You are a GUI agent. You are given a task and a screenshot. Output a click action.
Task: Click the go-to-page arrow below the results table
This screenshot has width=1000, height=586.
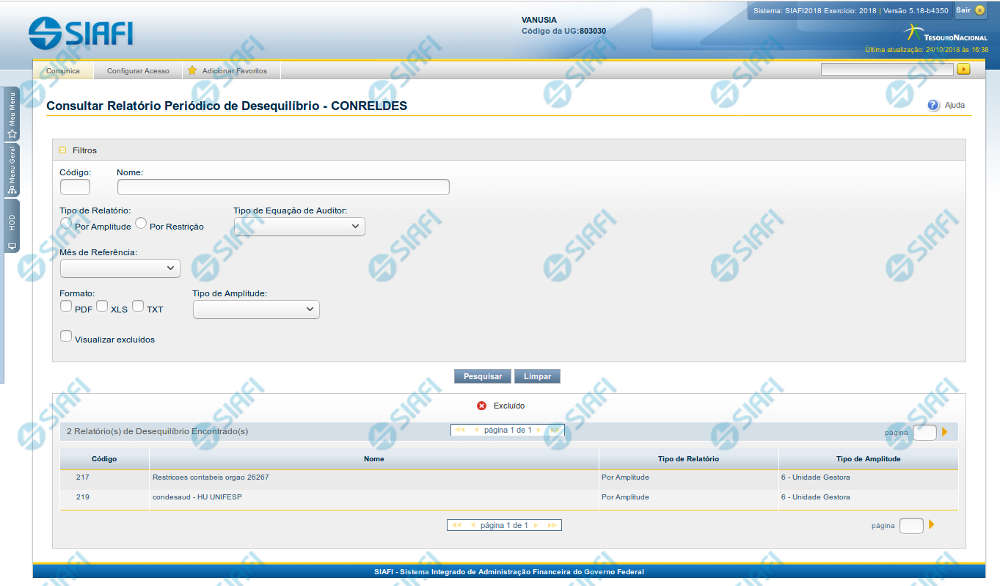coord(932,525)
